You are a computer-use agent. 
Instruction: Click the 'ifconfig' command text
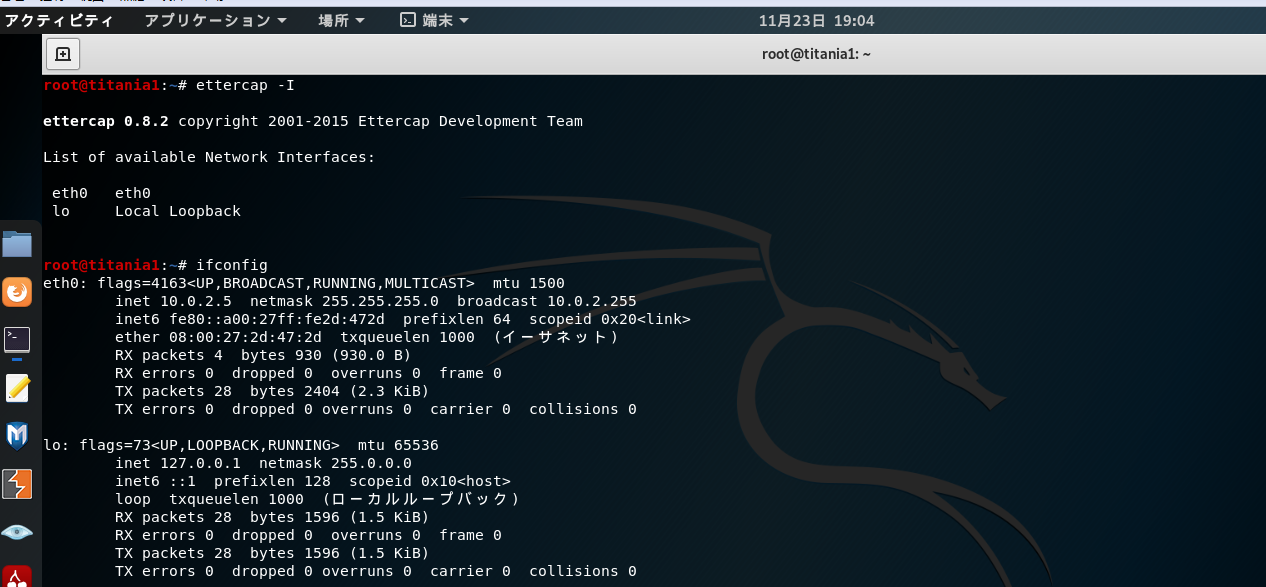[232, 265]
